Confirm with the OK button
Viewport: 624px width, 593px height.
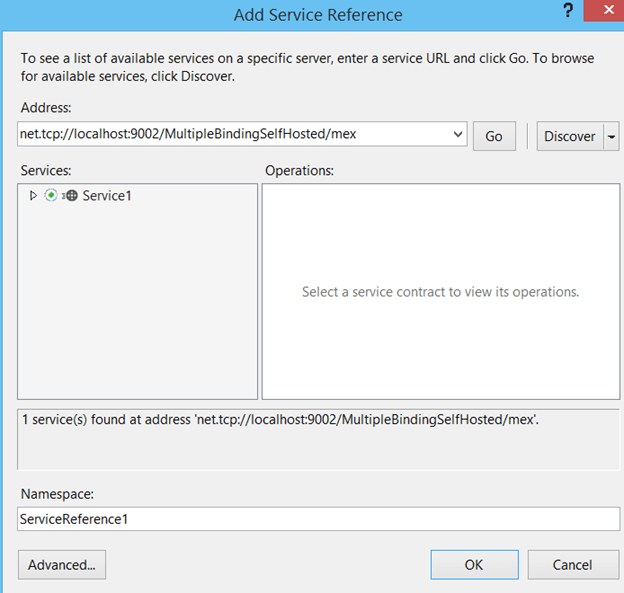[x=474, y=565]
